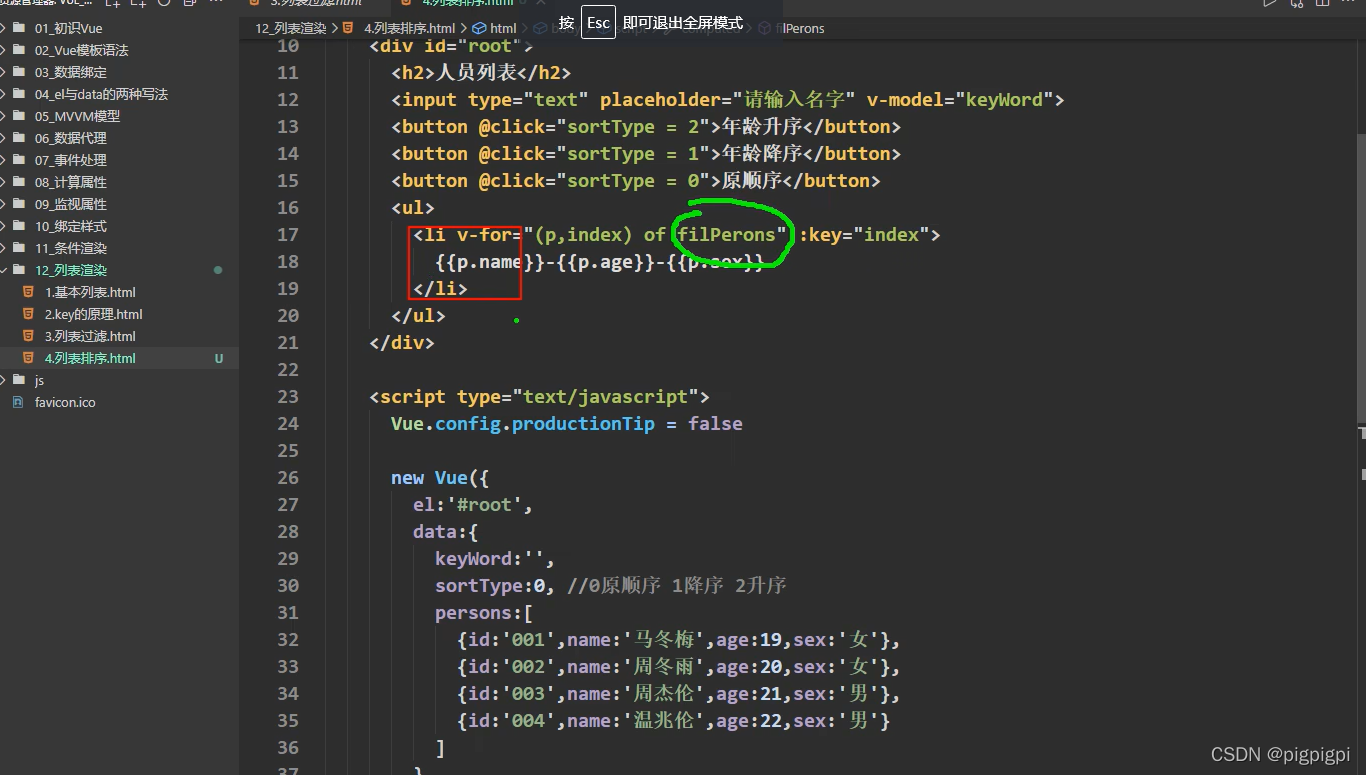
Task: Expand the 03_数据绑定 folder chevron
Action: 3,72
